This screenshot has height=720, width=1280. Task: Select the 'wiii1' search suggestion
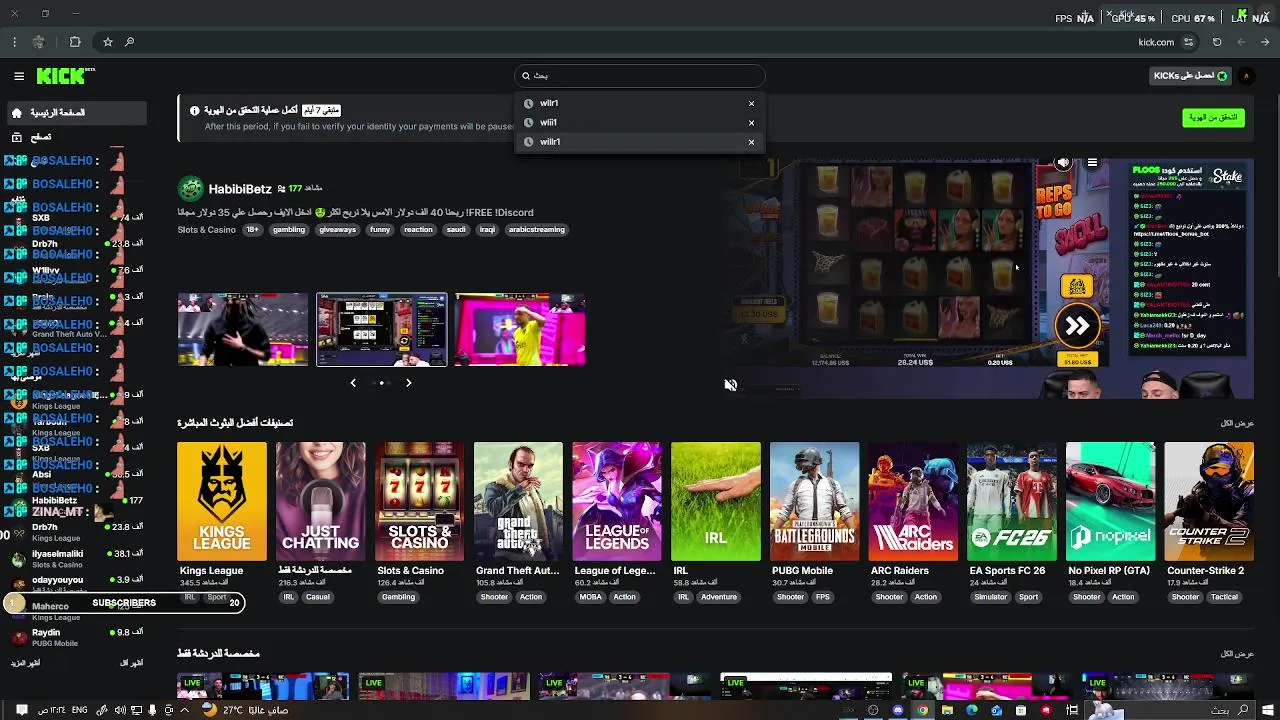[640, 122]
